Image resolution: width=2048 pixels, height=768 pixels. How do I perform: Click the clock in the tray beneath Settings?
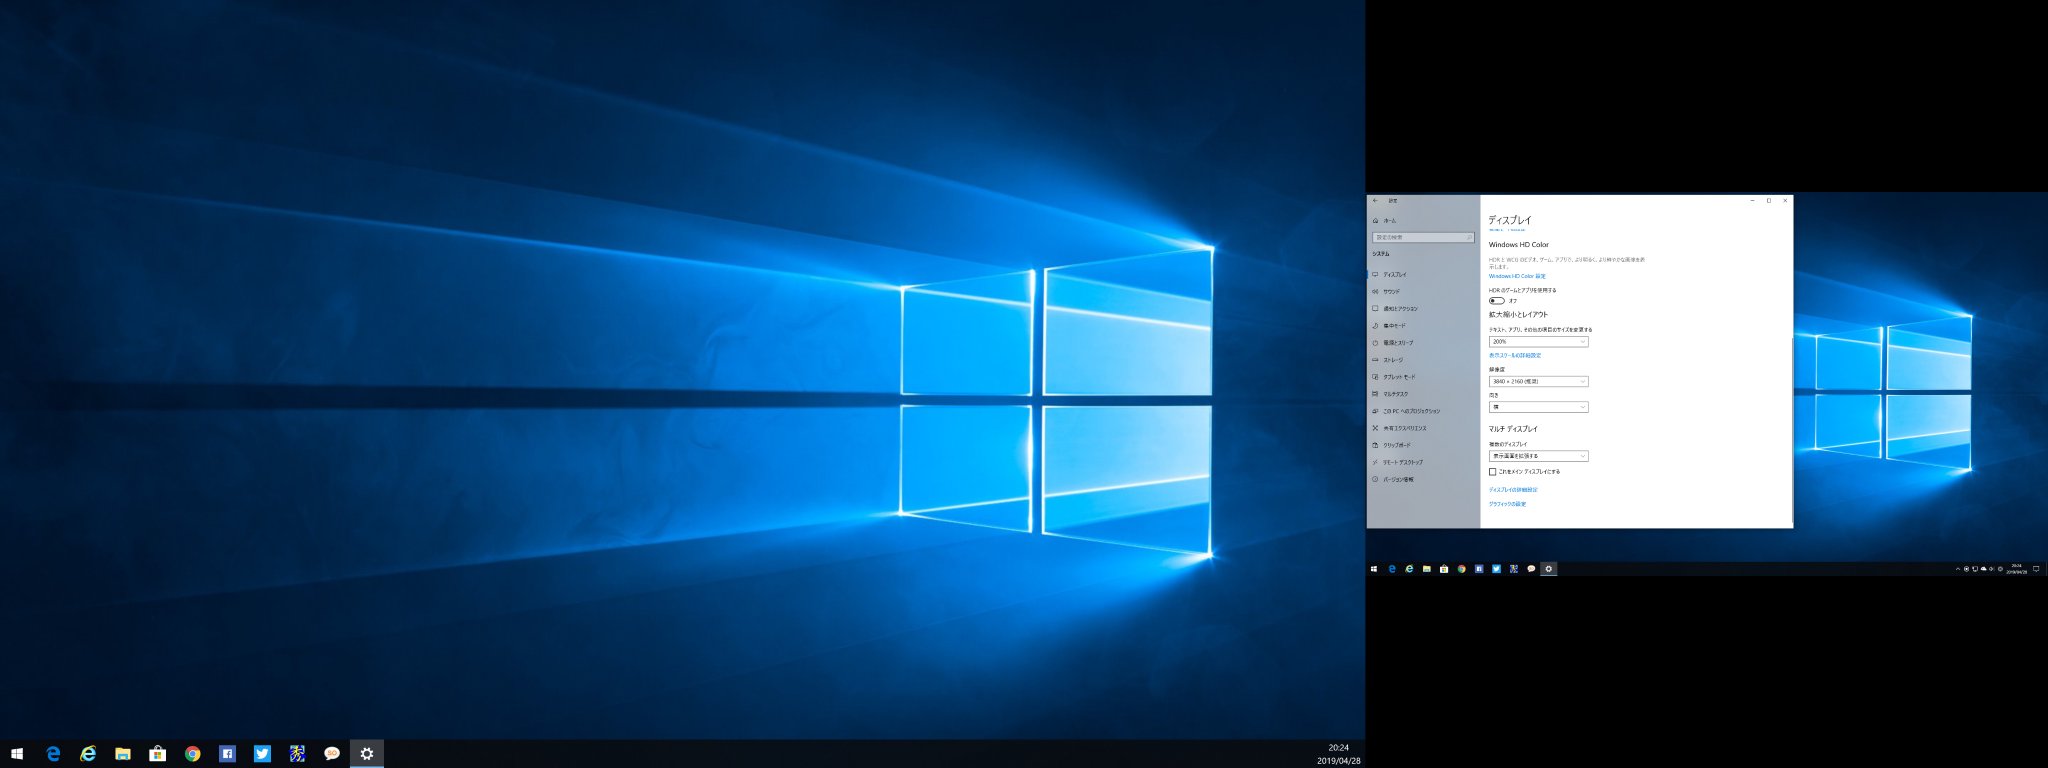2016,569
